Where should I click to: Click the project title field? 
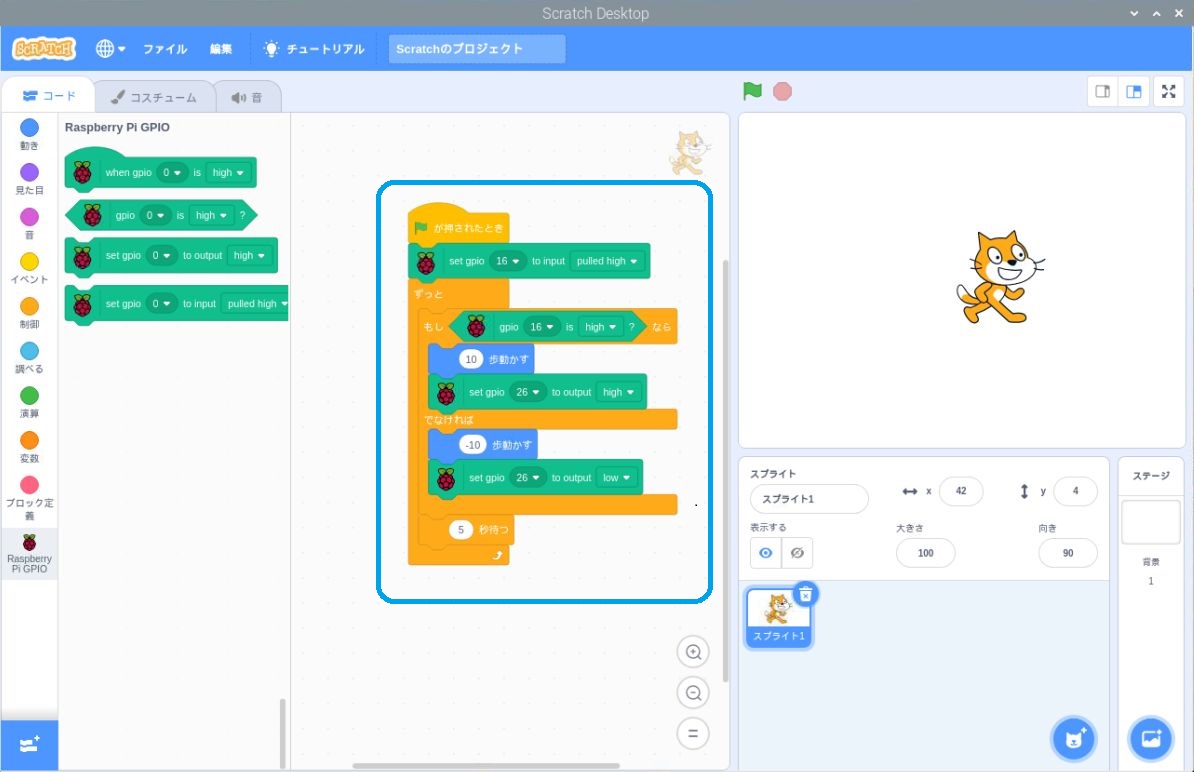tap(477, 49)
